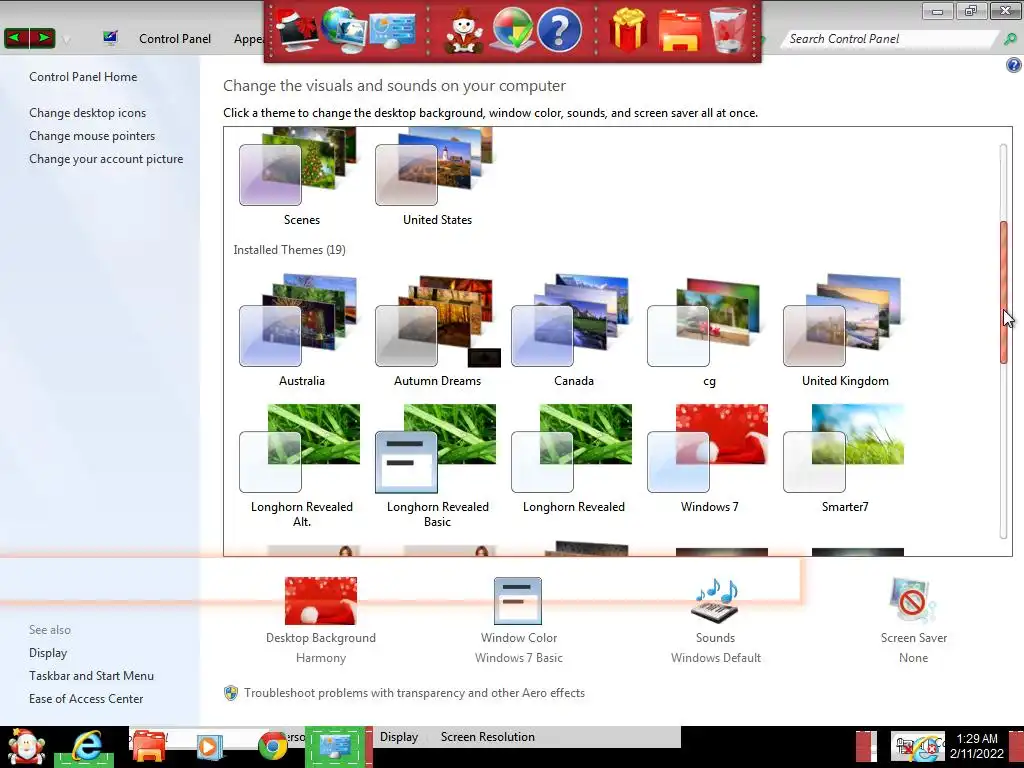1024x768 pixels.
Task: Select the Autumn Dreams theme
Action: [437, 331]
